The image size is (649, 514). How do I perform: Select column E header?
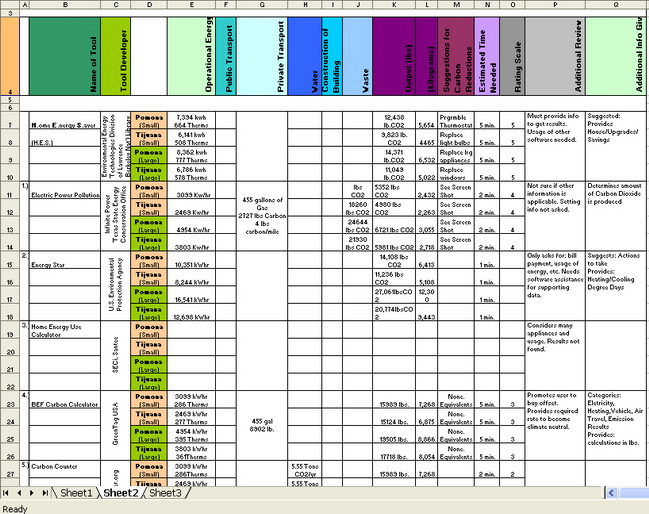(191, 5)
